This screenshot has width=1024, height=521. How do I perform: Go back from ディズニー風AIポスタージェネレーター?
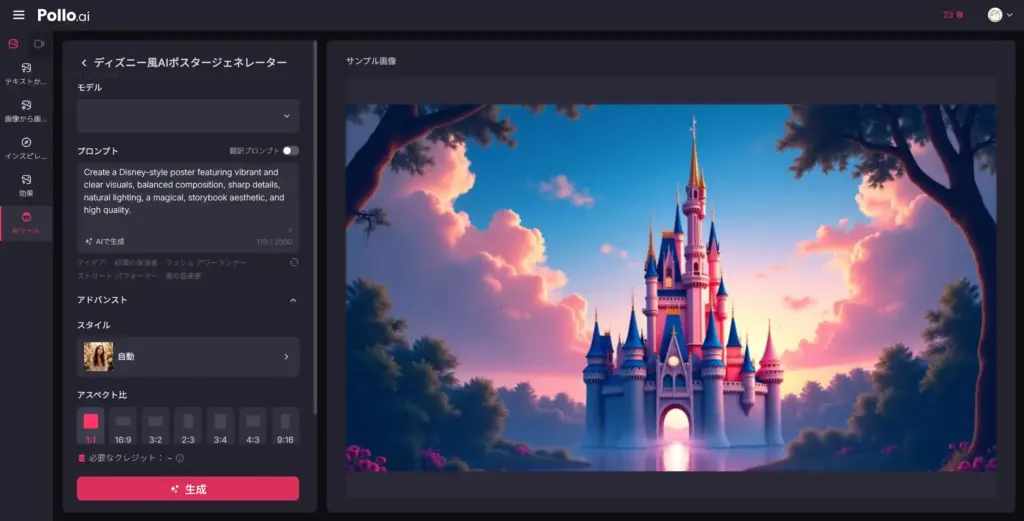(84, 63)
